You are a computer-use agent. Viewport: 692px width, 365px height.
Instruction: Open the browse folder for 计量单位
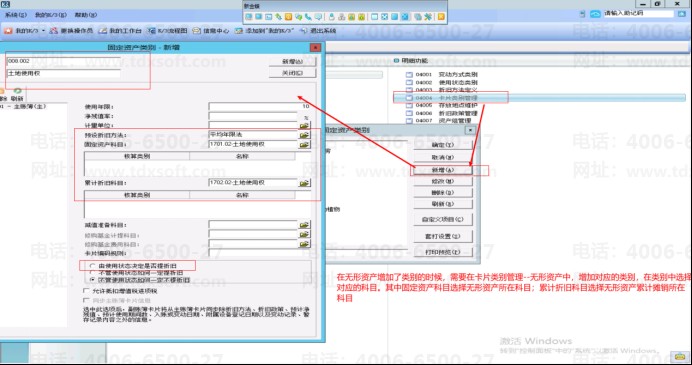pos(305,126)
